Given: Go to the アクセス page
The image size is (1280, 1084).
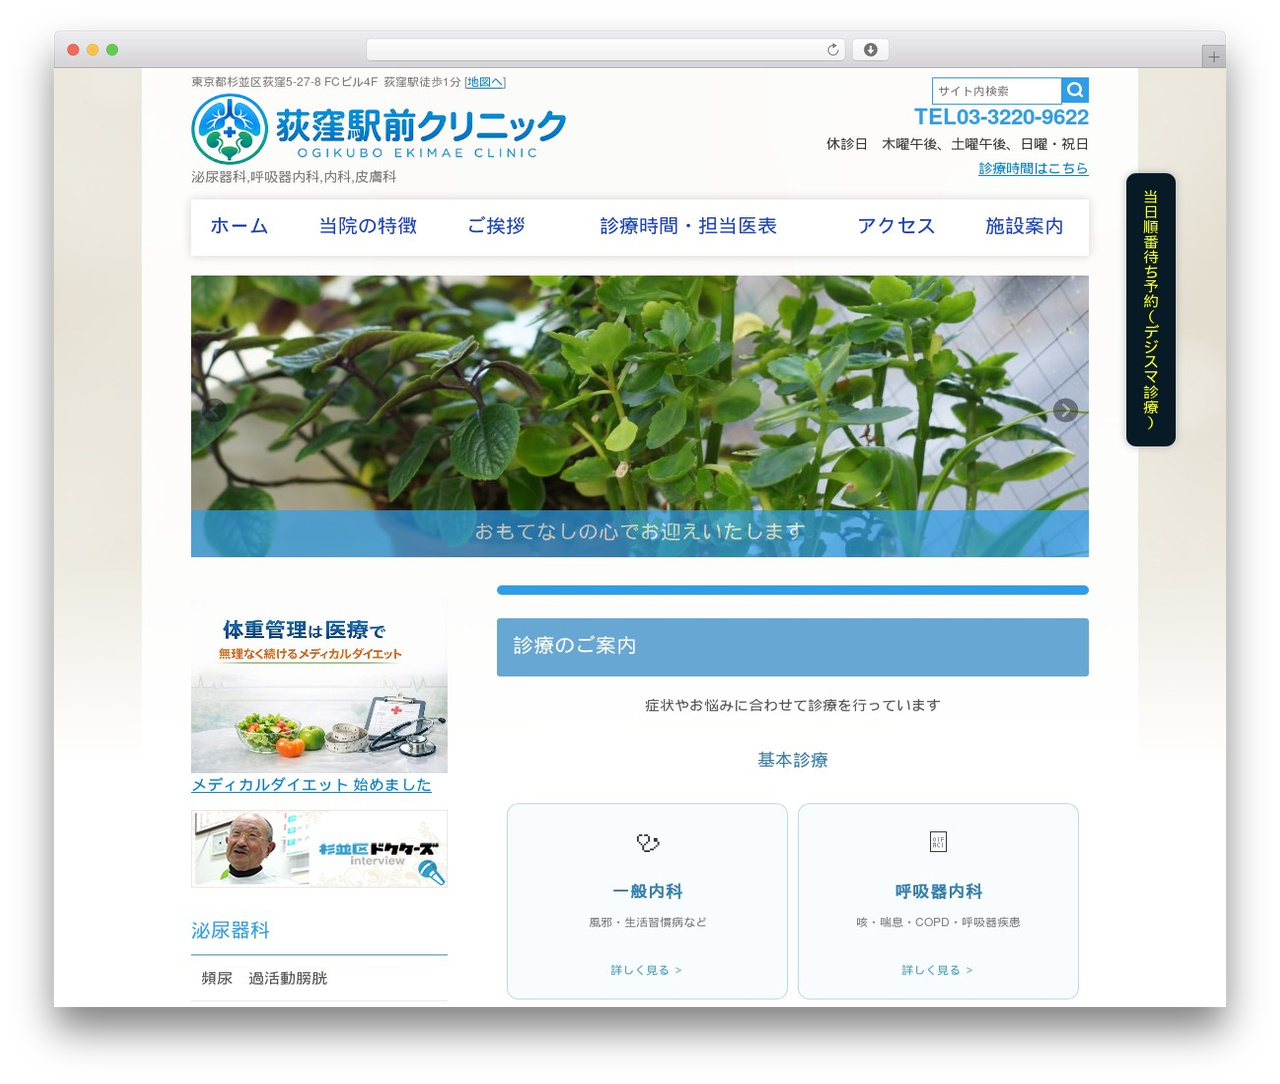Looking at the screenshot, I should pos(896,226).
